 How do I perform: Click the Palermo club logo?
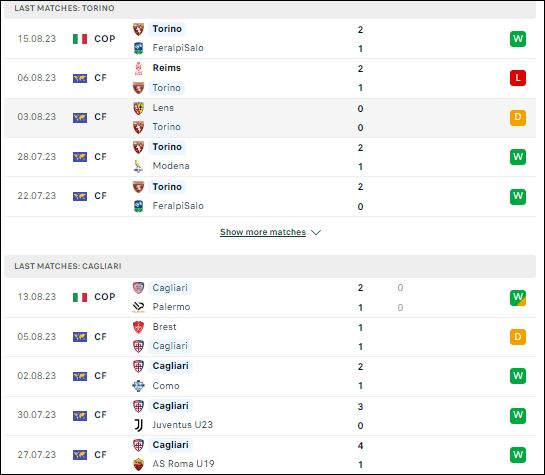138,307
